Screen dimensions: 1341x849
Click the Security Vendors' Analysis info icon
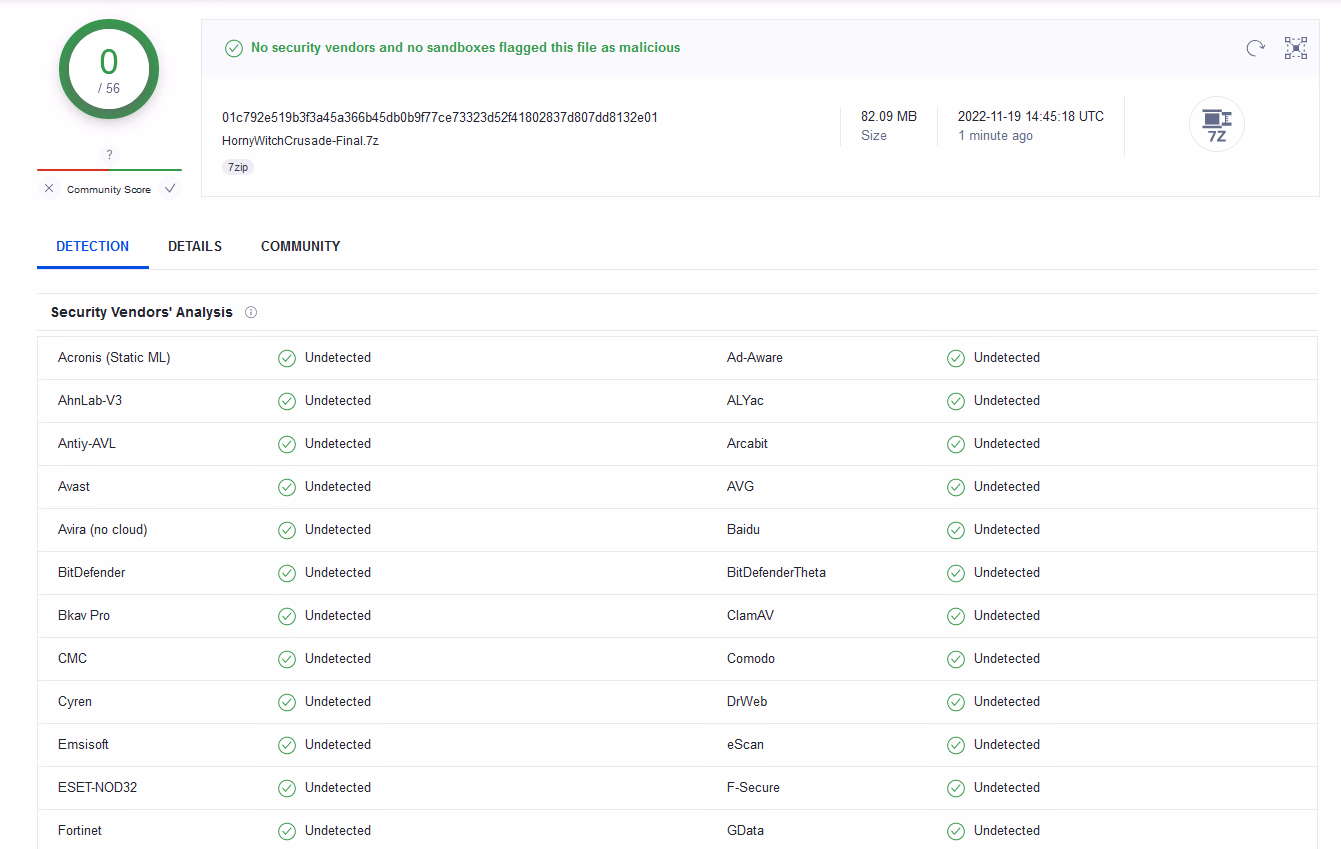pos(251,312)
